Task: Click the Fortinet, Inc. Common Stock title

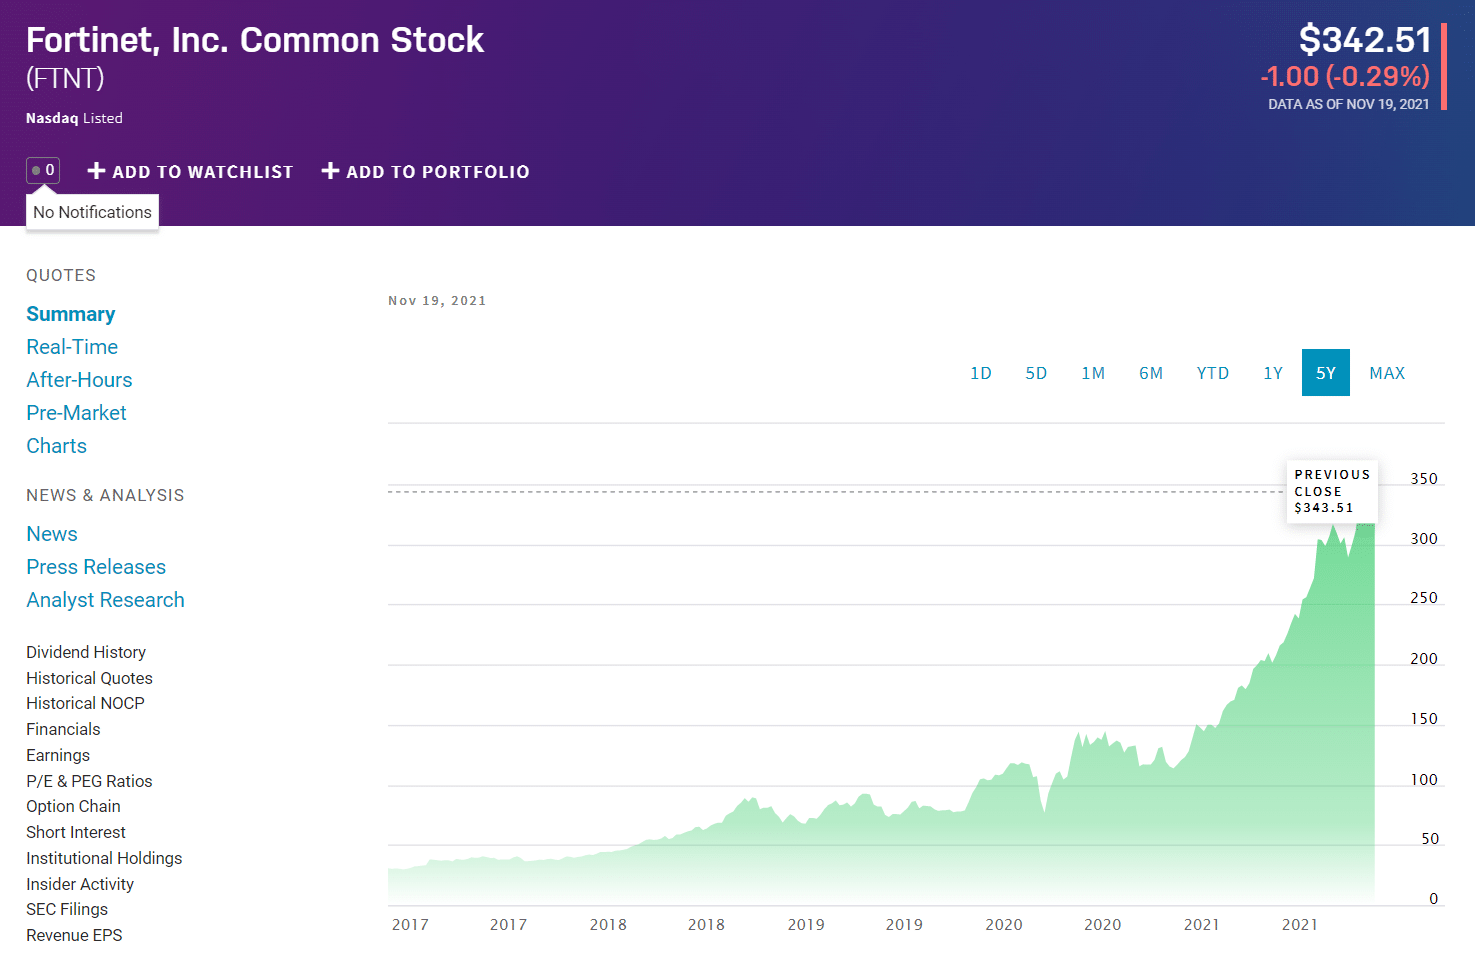Action: coord(255,40)
